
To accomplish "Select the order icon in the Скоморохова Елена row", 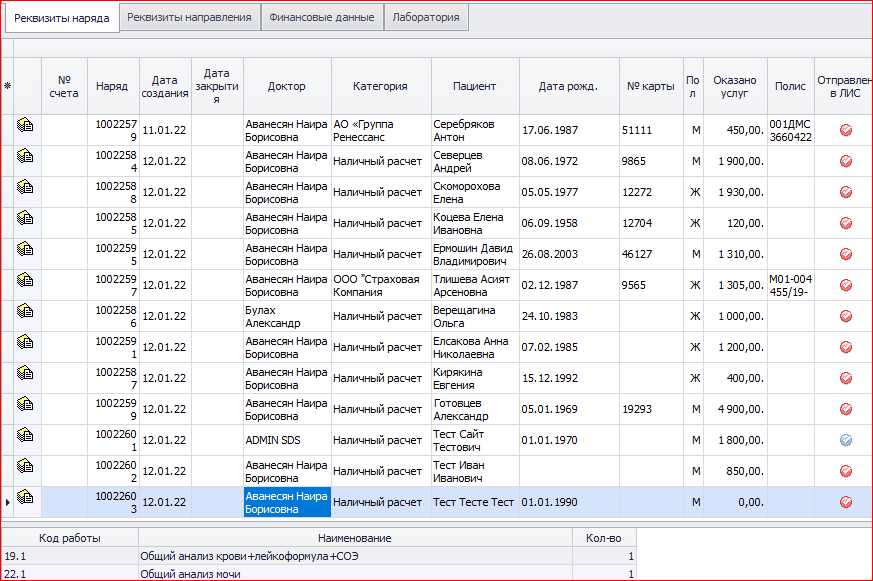I will click(25, 192).
